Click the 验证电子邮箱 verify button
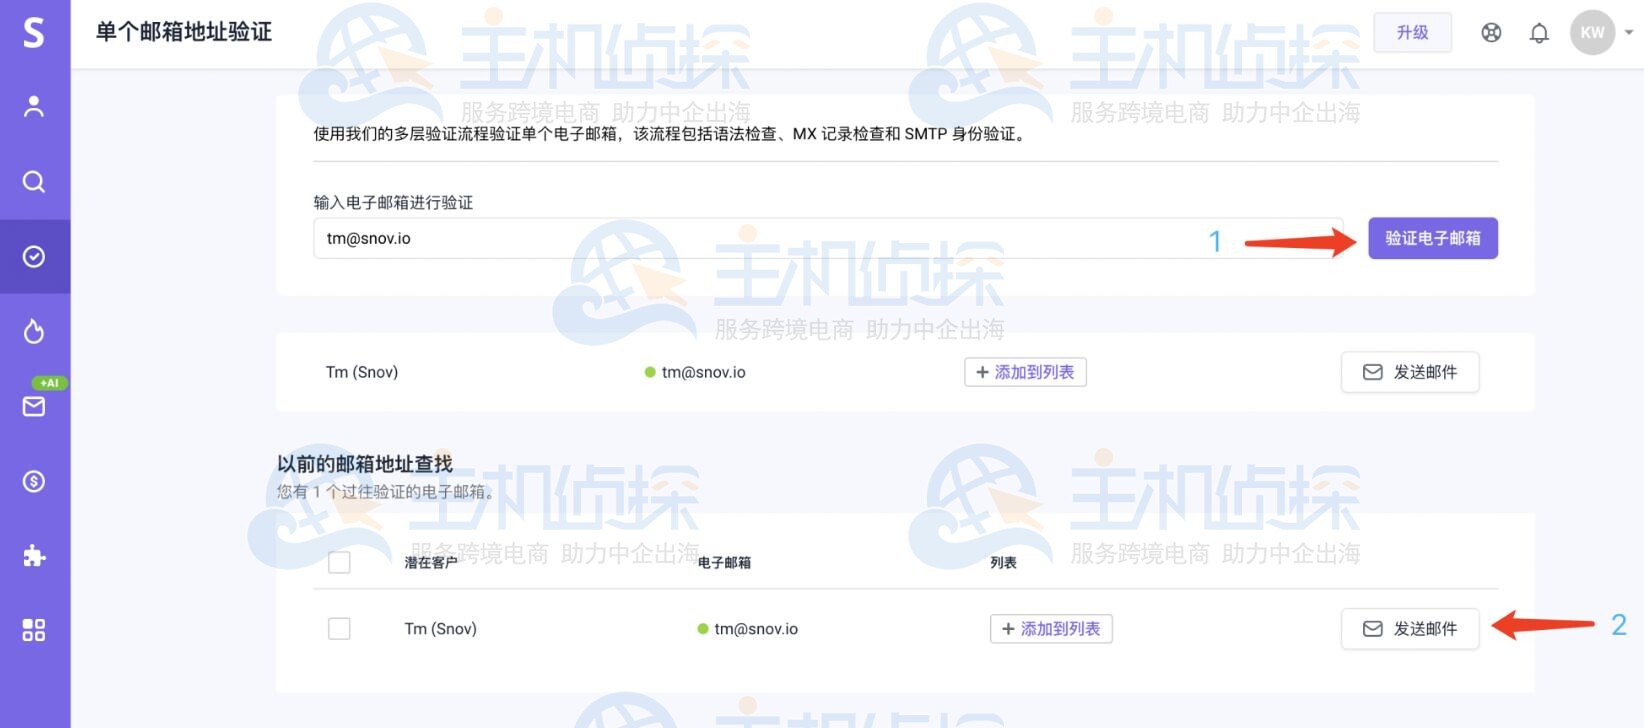The width and height of the screenshot is (1644, 728). 1433,238
